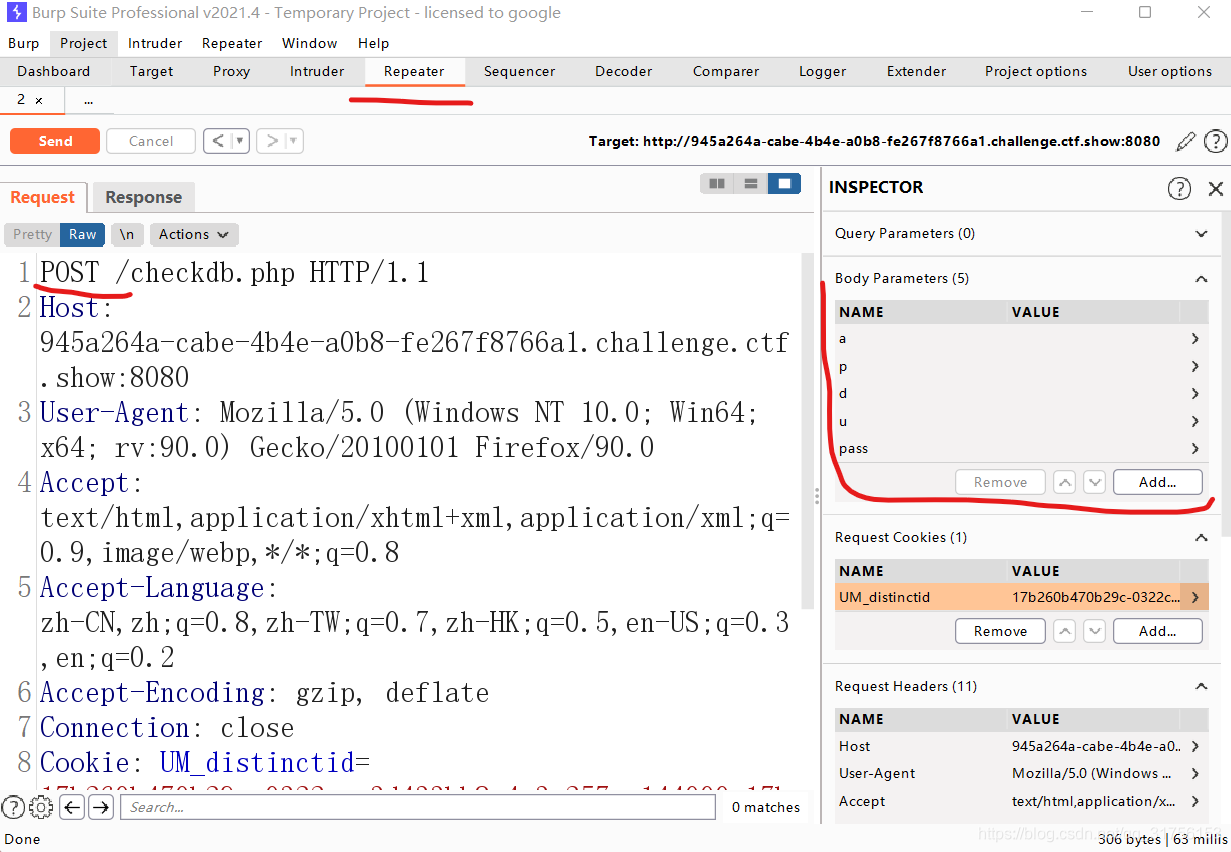
Task: Click the target edit pencil icon
Action: coord(1185,142)
